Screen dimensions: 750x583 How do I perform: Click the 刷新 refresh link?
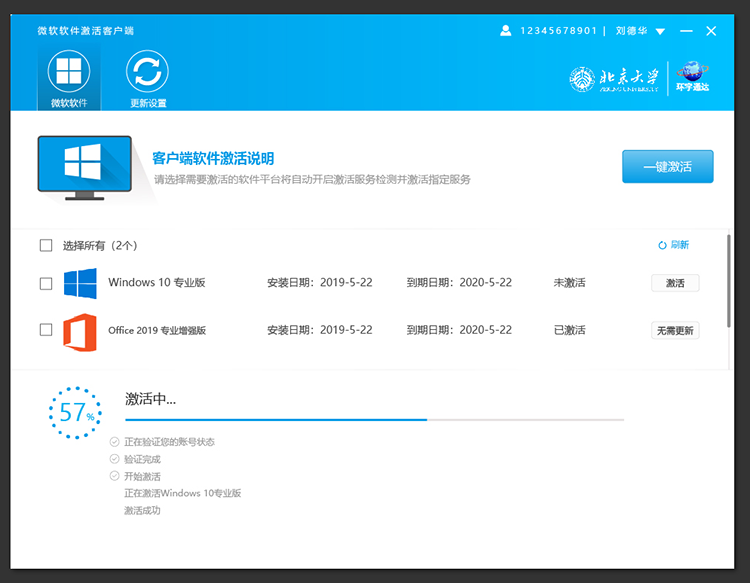(x=673, y=245)
